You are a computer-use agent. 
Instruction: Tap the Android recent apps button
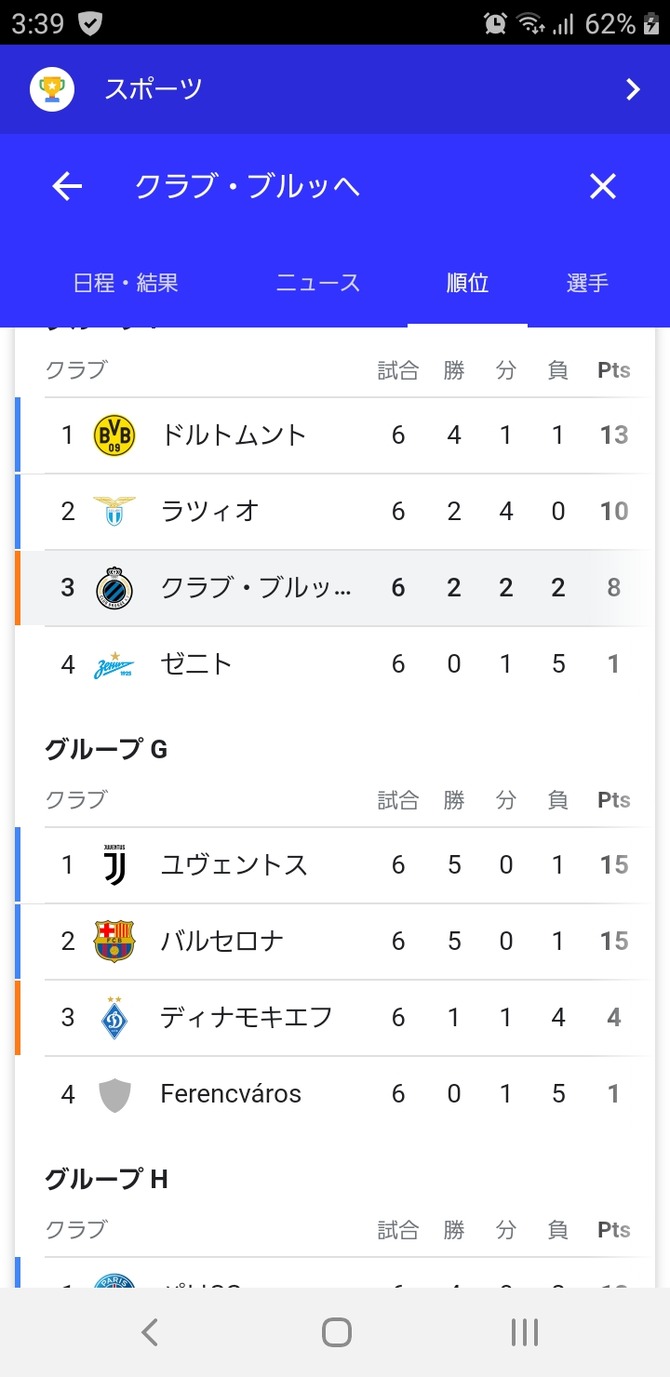click(x=524, y=1332)
